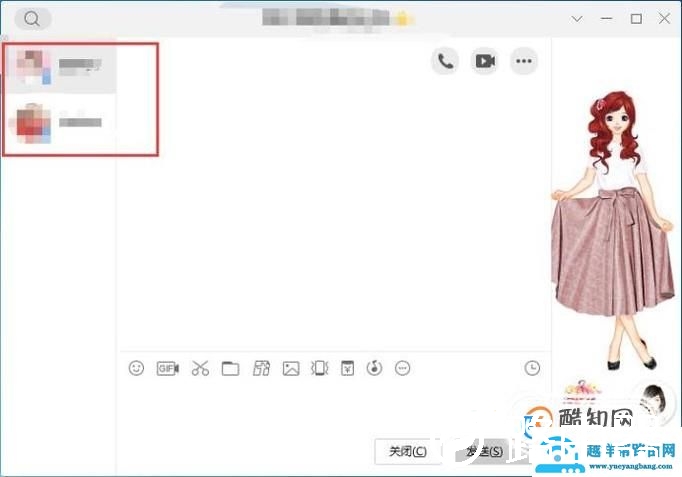Open the search box magnifier icon
The height and width of the screenshot is (477, 682).
pos(32,19)
